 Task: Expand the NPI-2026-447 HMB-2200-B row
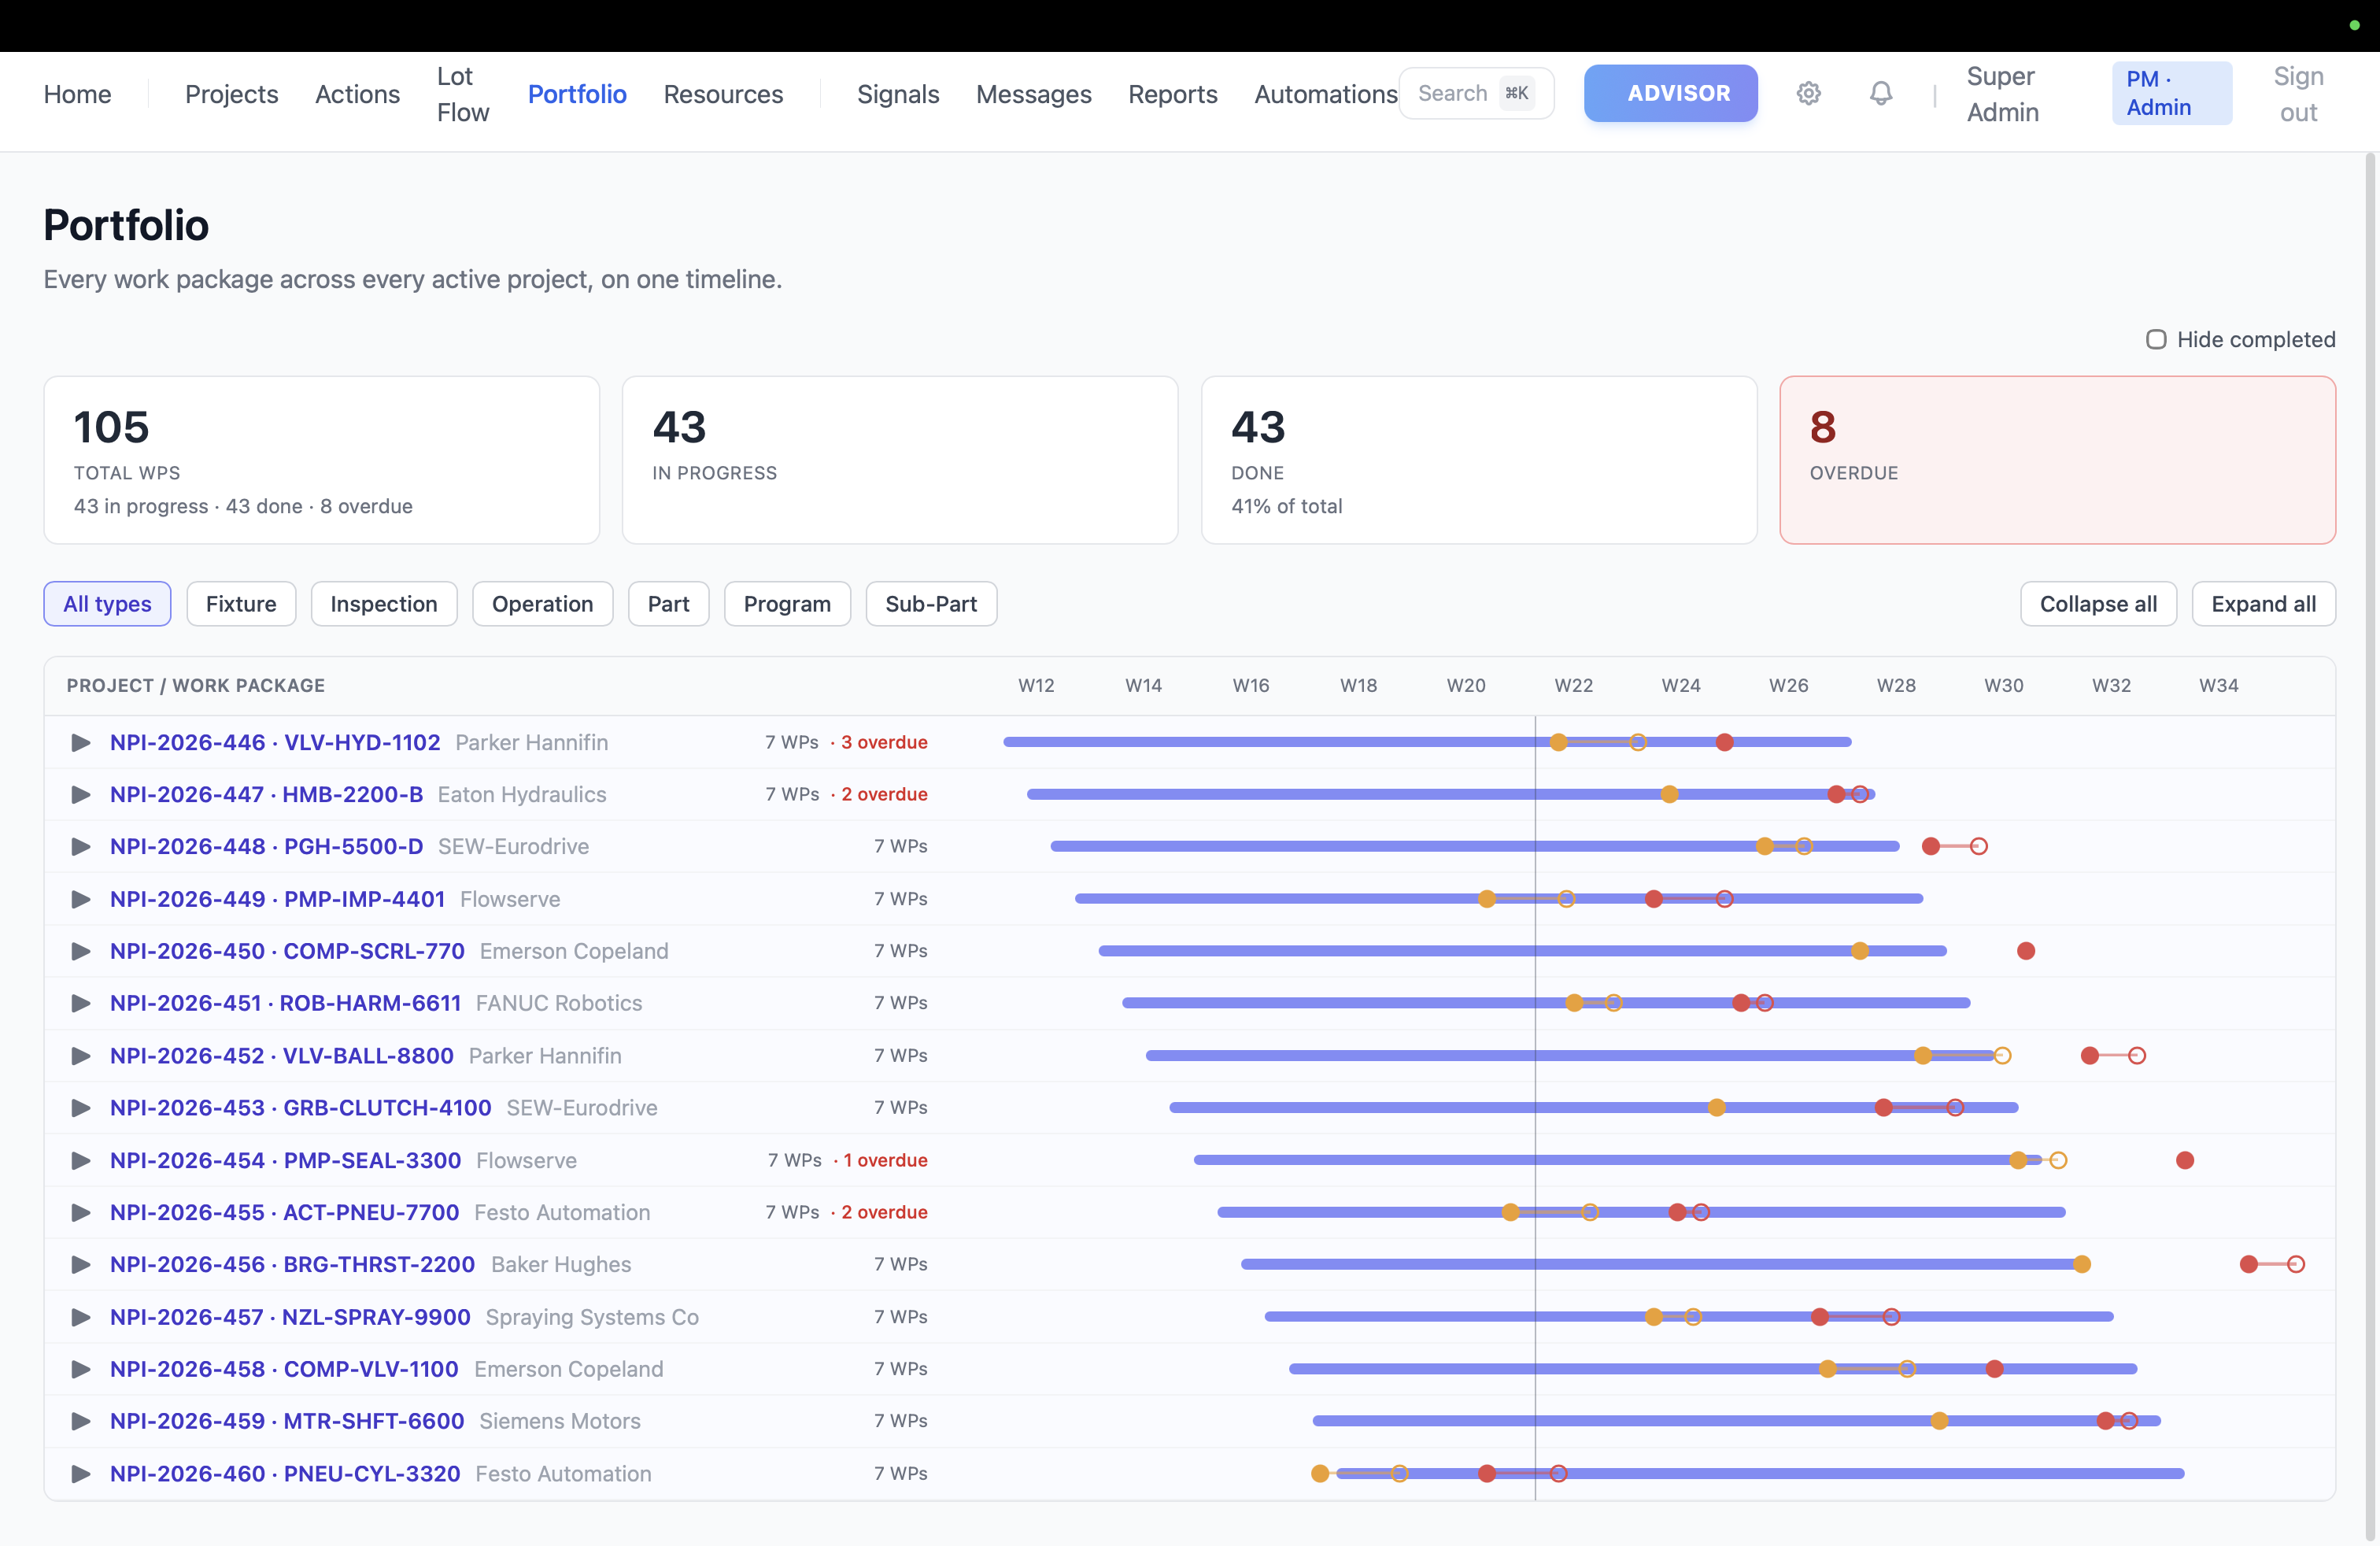[81, 794]
